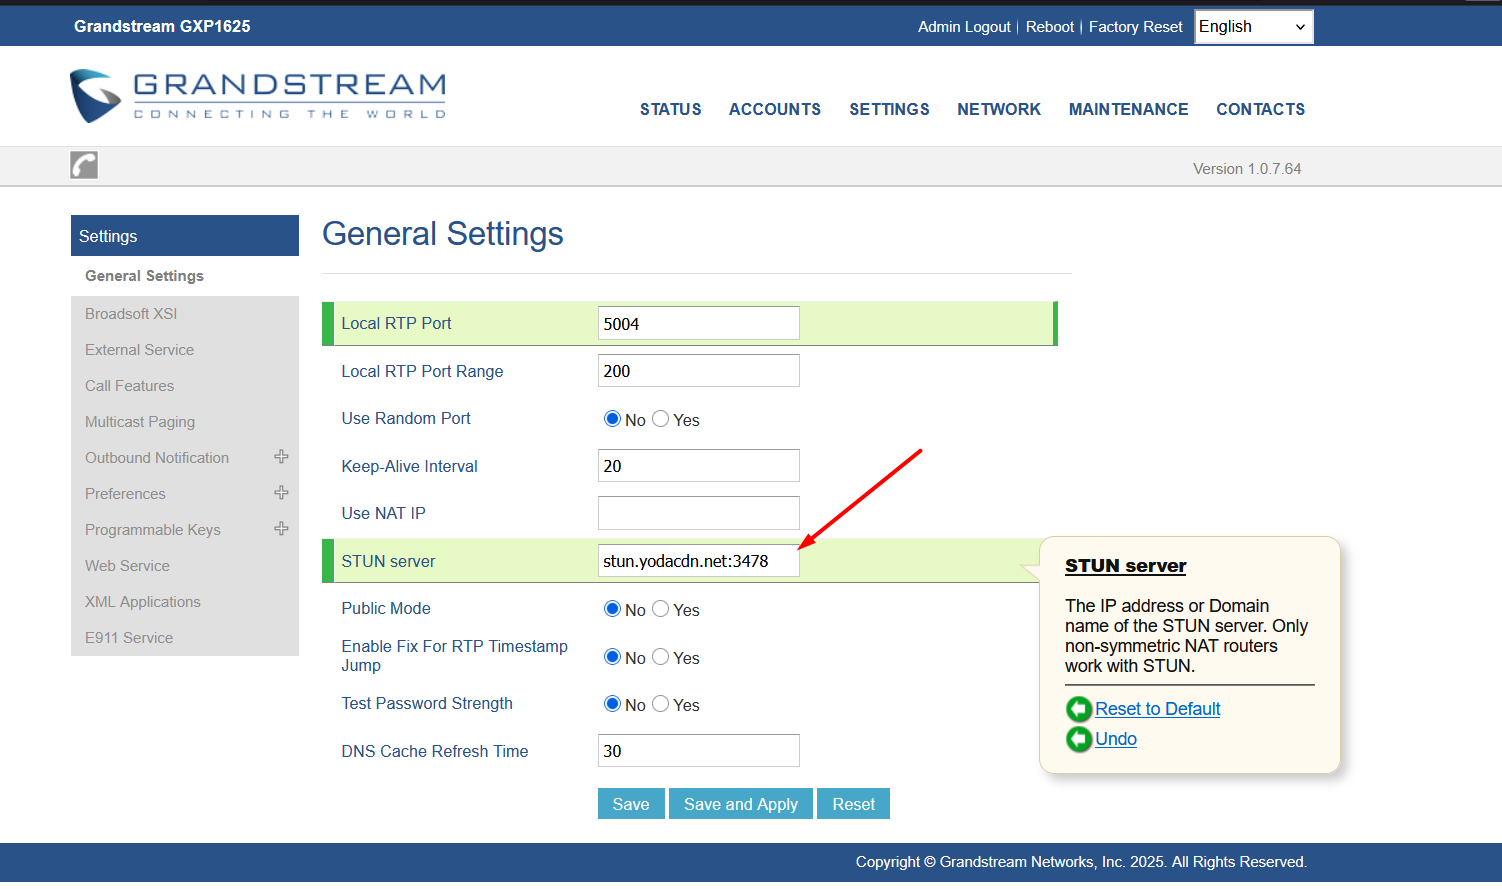Focus the DNS Cache Refresh Time field
This screenshot has width=1502, height=891.
[x=699, y=751]
